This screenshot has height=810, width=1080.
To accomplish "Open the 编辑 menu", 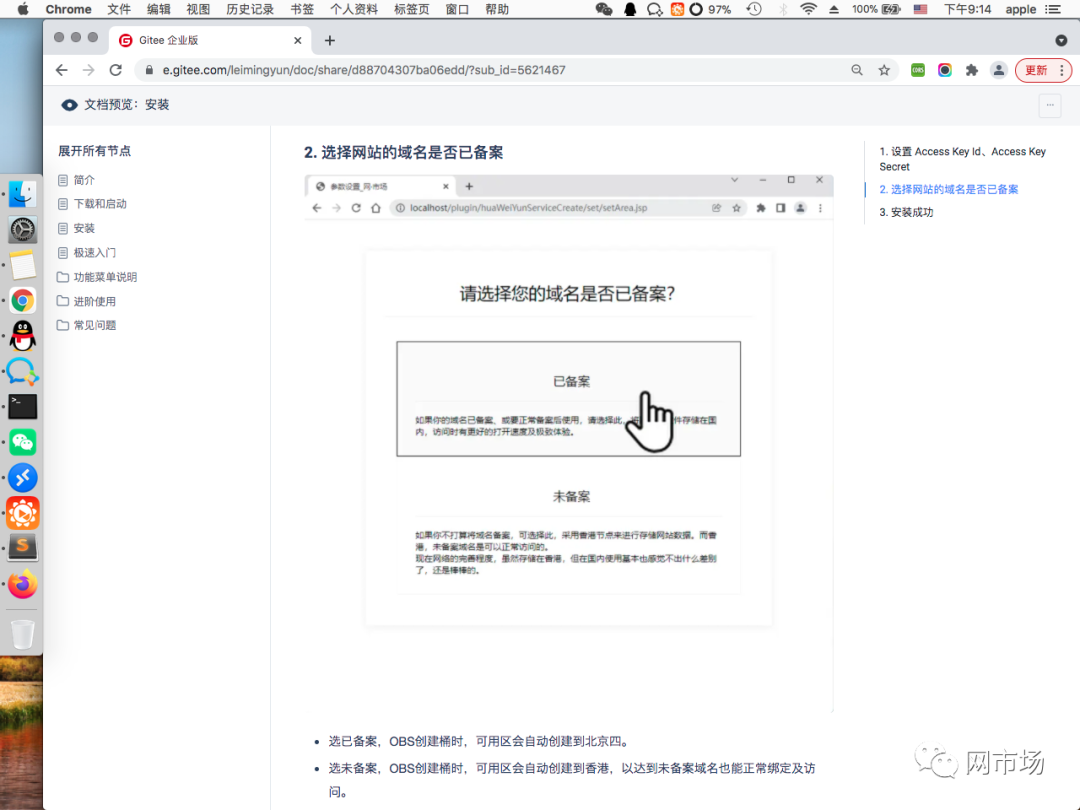I will [x=158, y=9].
